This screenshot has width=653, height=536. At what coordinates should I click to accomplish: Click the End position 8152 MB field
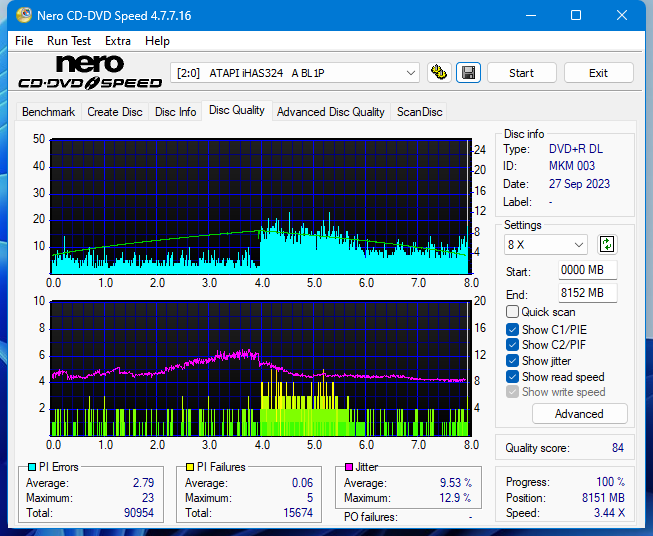588,293
